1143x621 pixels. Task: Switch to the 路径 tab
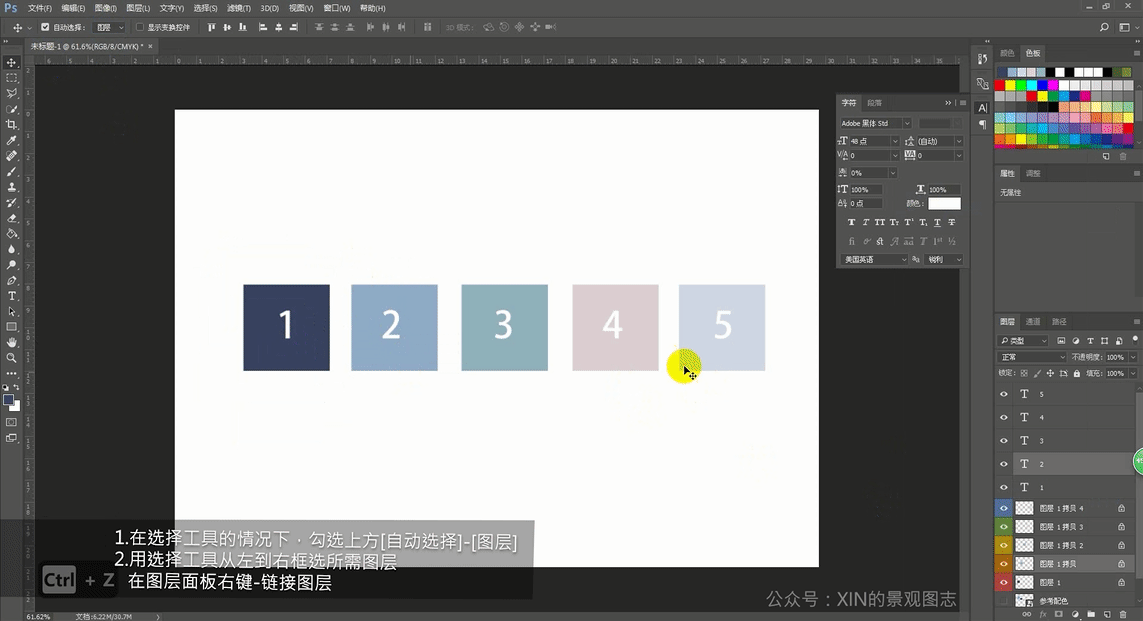pyautogui.click(x=1059, y=321)
